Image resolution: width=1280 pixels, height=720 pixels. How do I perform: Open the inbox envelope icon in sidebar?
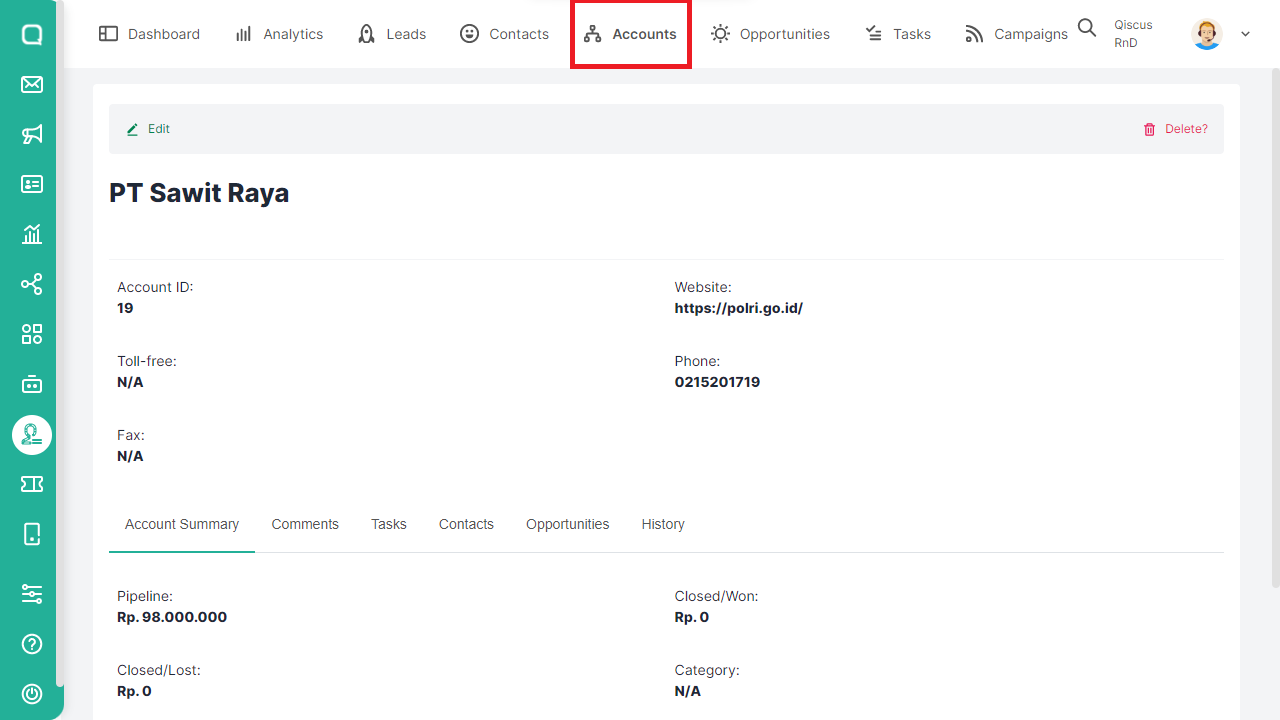point(32,84)
